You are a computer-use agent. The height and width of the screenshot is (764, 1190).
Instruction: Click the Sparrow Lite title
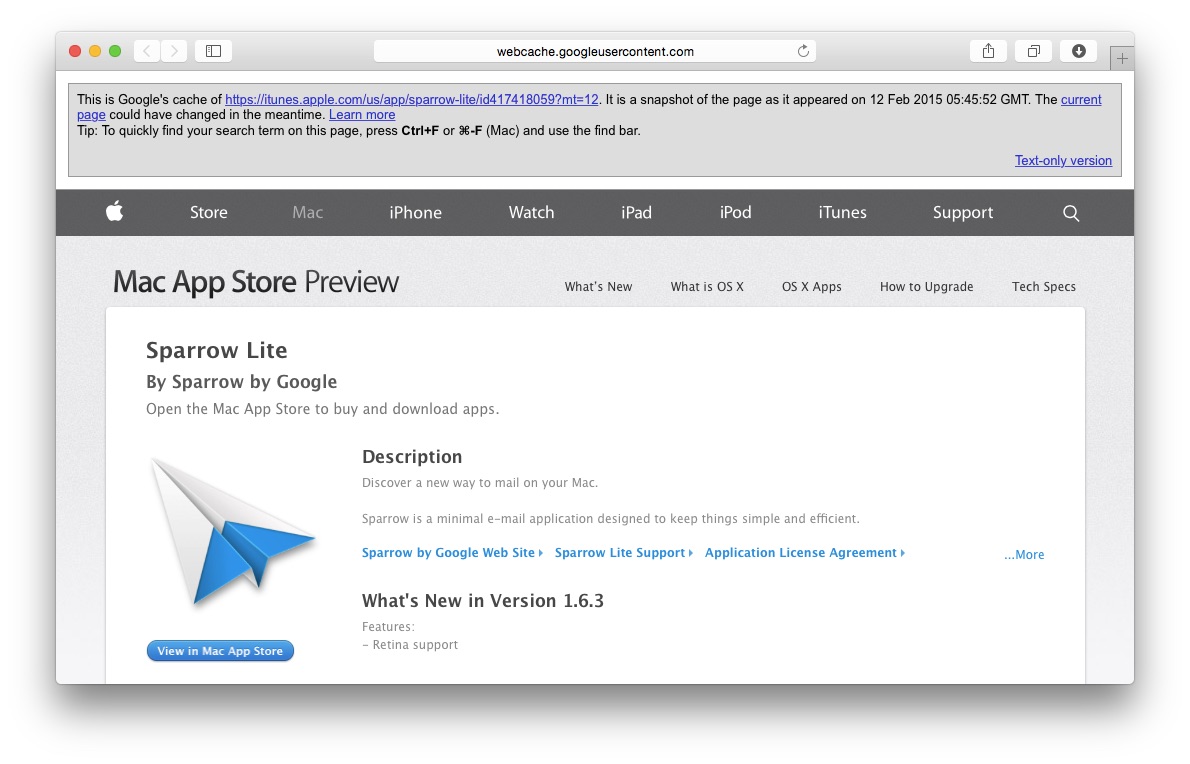tap(216, 351)
